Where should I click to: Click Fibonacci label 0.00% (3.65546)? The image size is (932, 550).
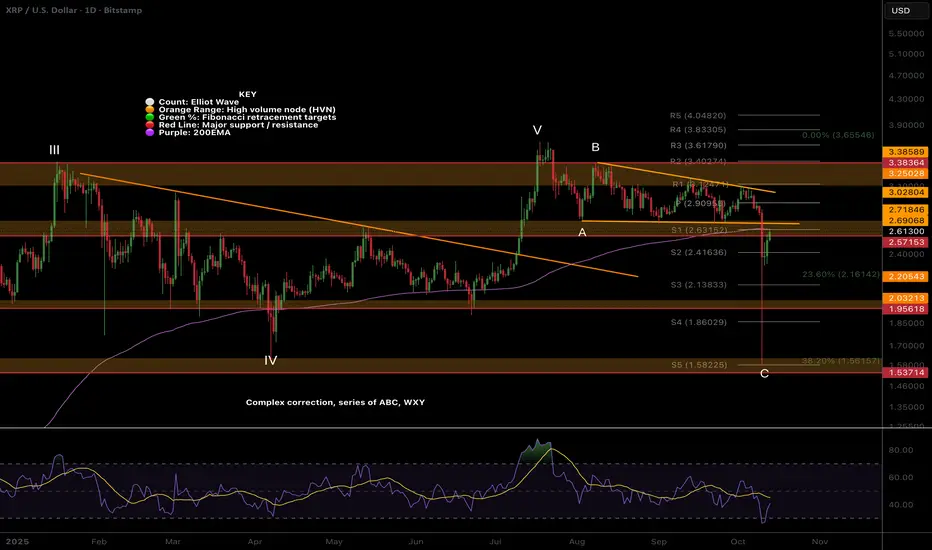tap(838, 135)
